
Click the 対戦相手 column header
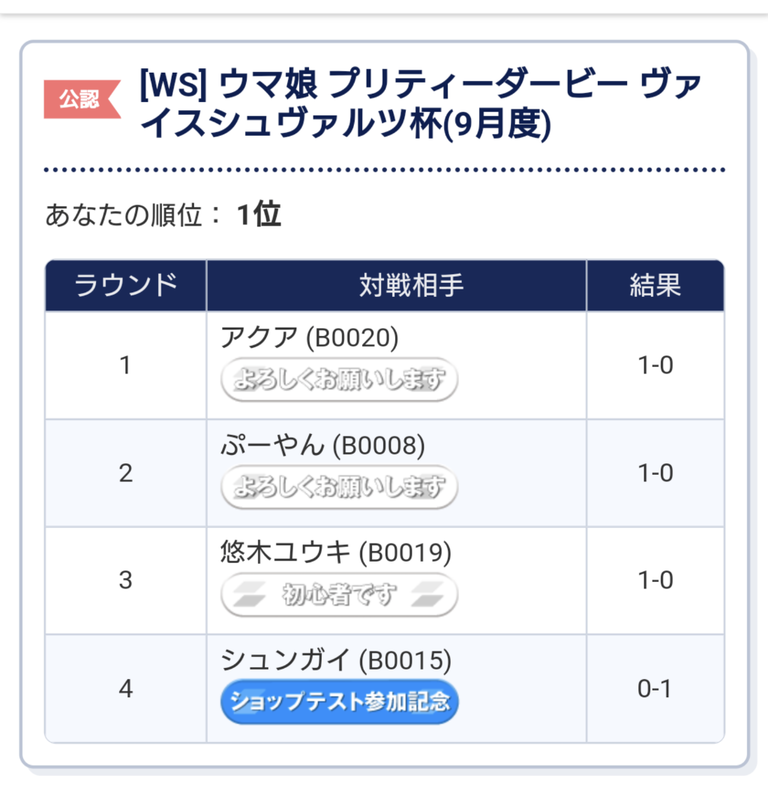pos(396,285)
